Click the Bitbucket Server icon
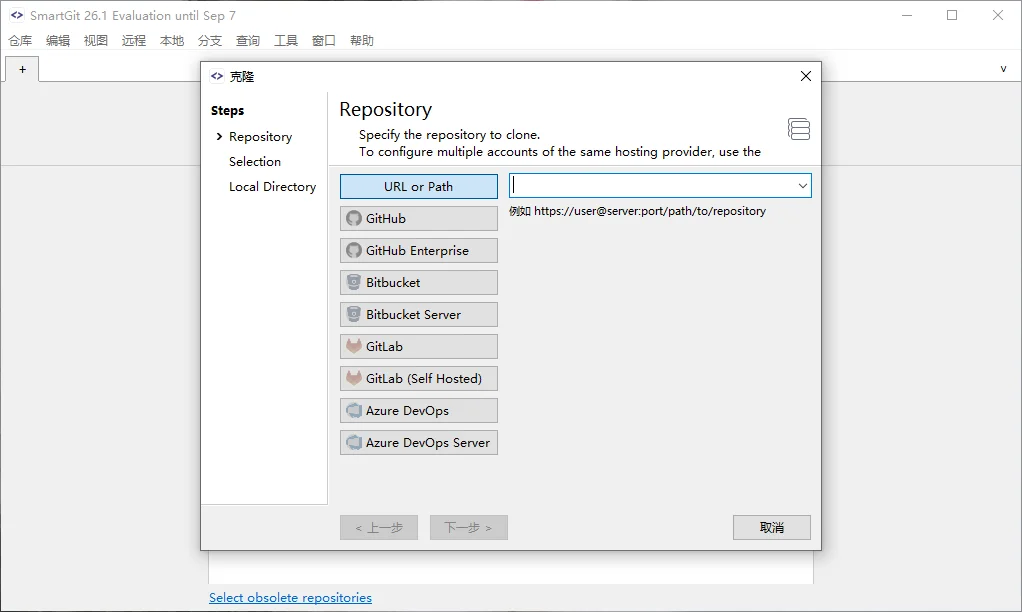 tap(354, 314)
